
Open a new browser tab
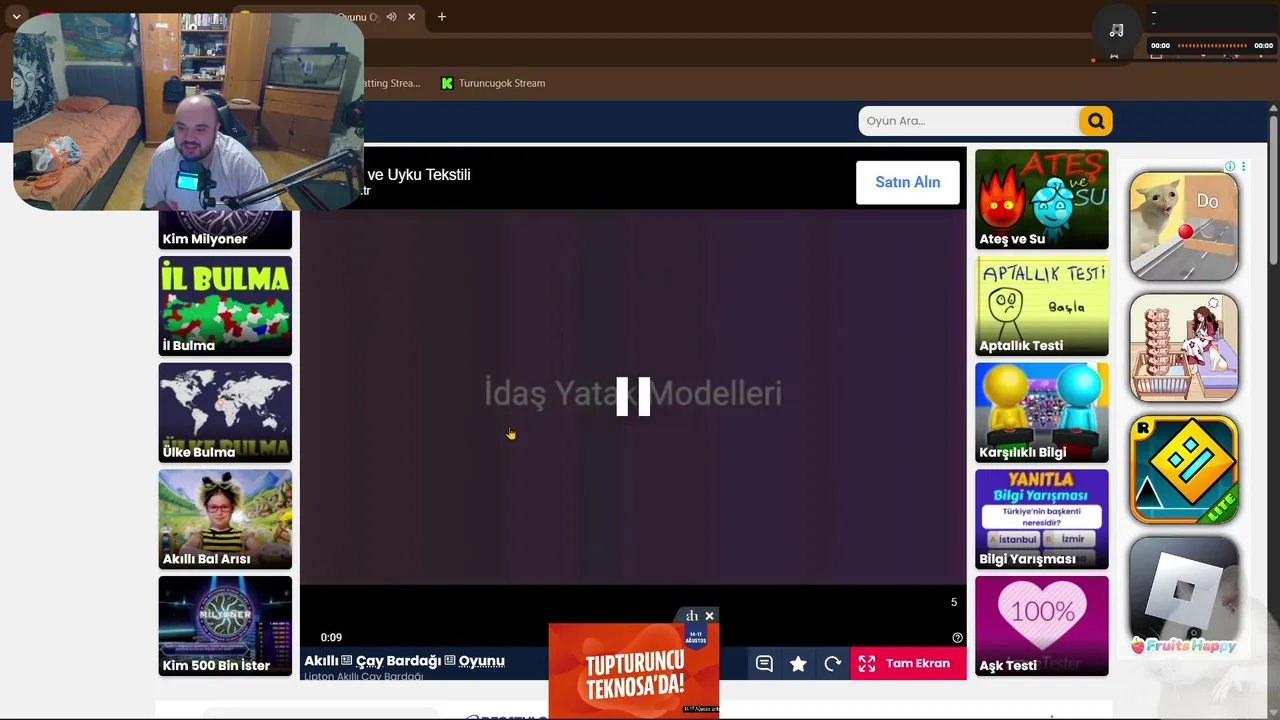pyautogui.click(x=441, y=17)
